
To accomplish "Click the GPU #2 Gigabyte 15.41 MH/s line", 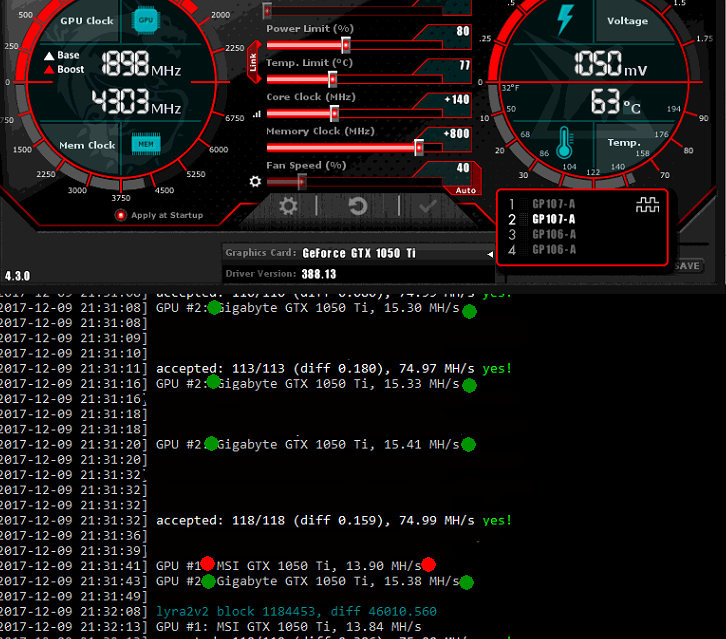I will pyautogui.click(x=308, y=445).
